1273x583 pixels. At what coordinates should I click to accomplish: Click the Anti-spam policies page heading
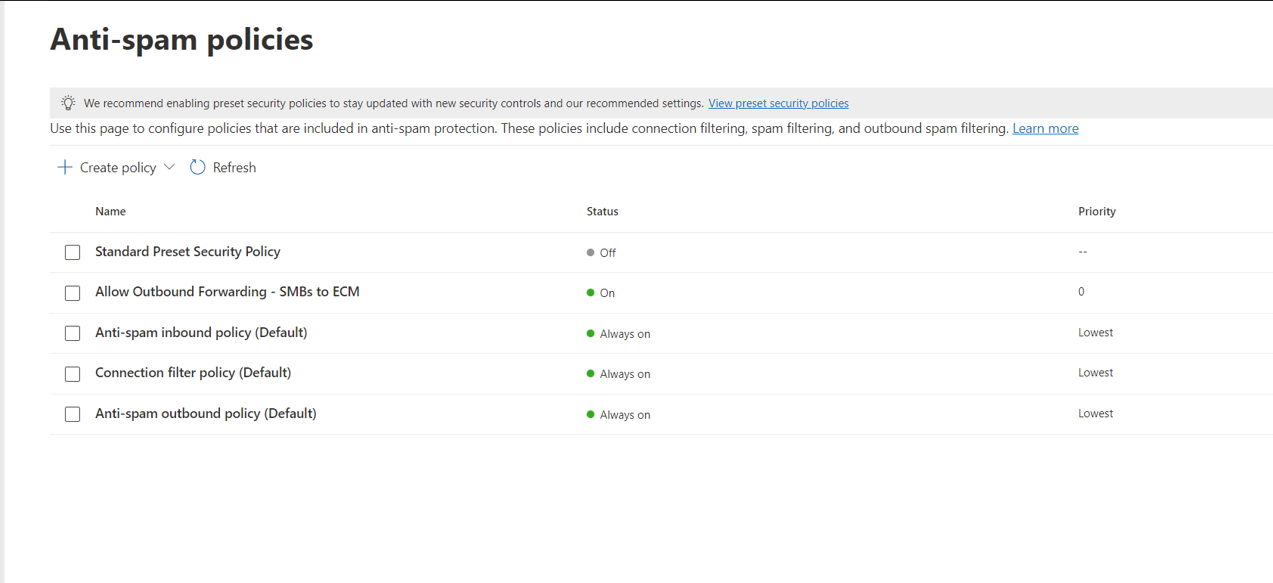[x=182, y=39]
